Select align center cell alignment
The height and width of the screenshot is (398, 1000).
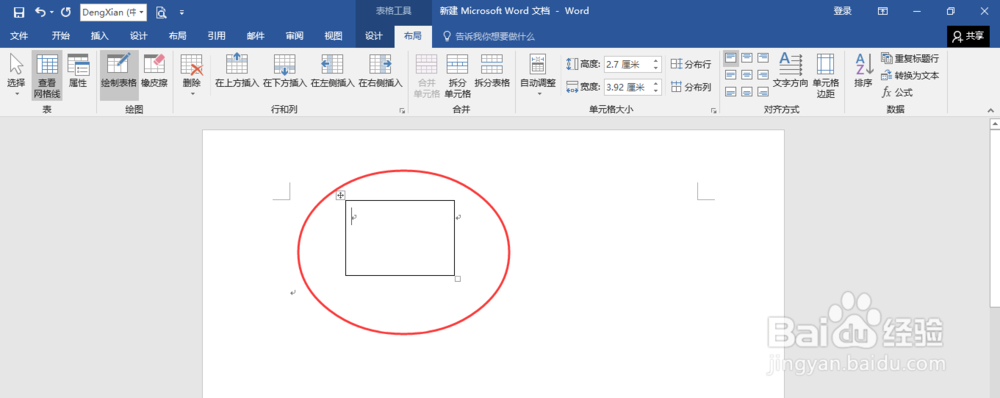click(747, 75)
